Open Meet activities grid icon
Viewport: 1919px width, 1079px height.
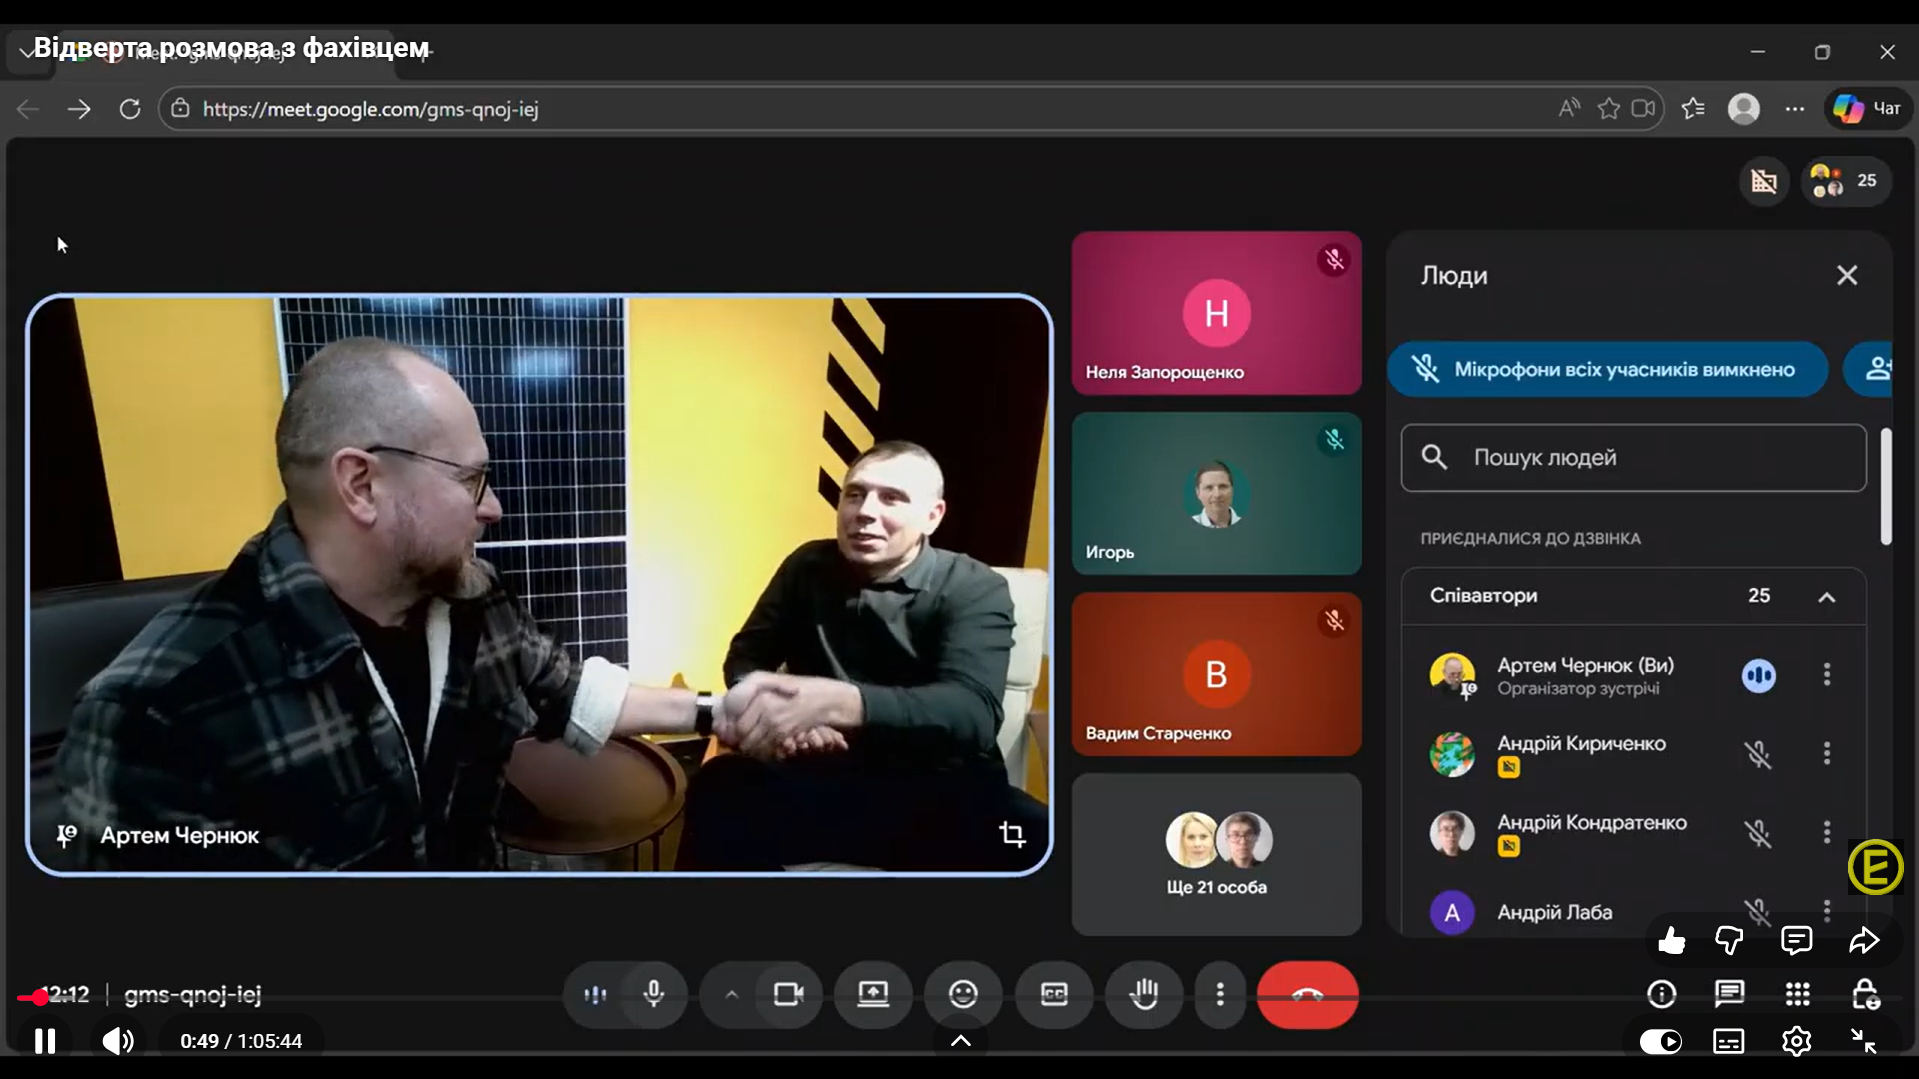(1797, 993)
